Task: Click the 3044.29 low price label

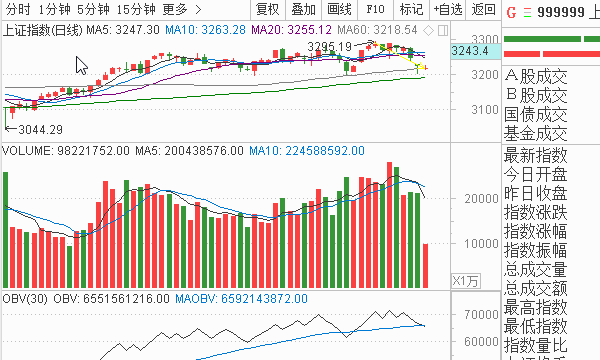Action: coord(40,130)
